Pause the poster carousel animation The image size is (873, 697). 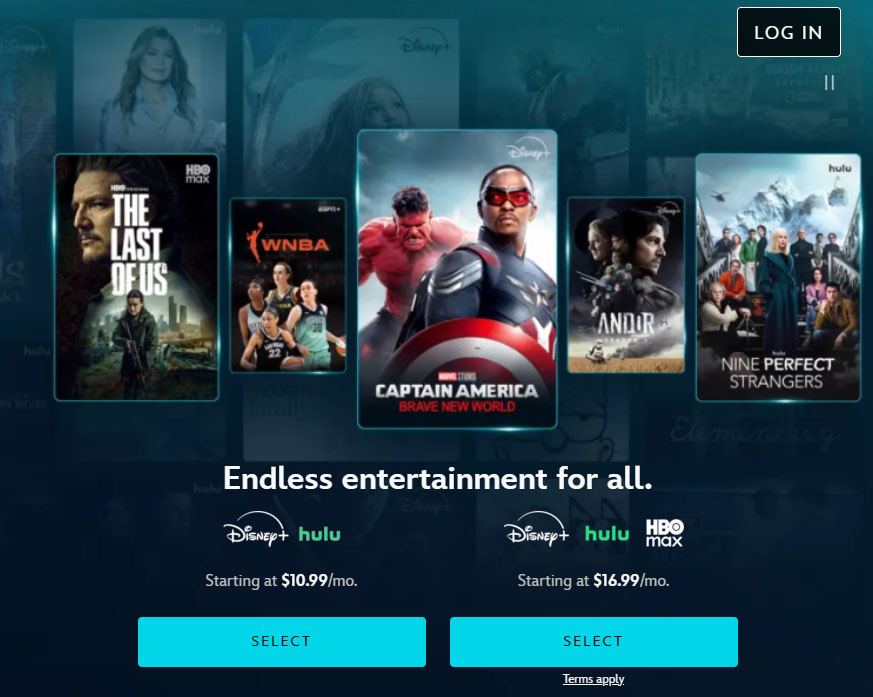[x=829, y=83]
